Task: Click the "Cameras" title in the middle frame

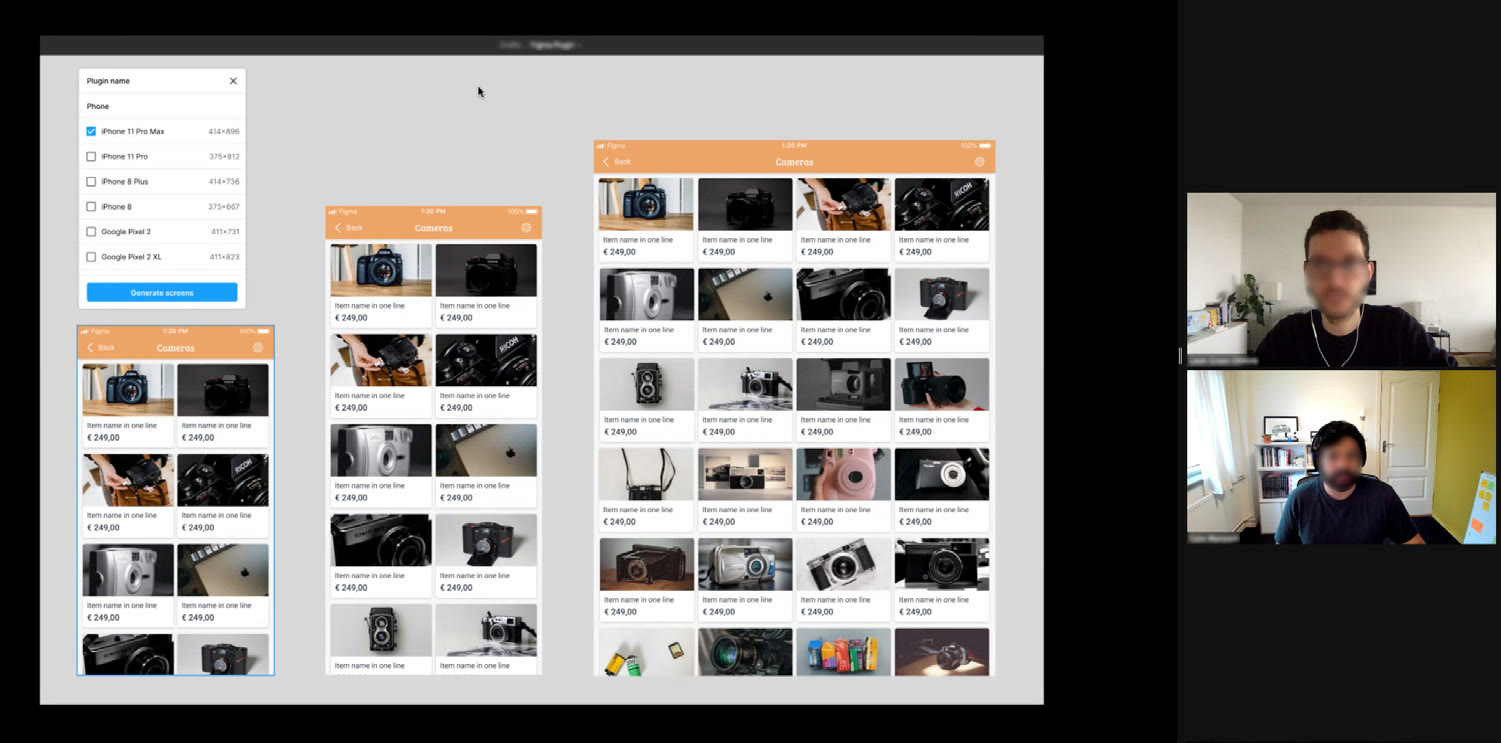Action: (x=434, y=228)
